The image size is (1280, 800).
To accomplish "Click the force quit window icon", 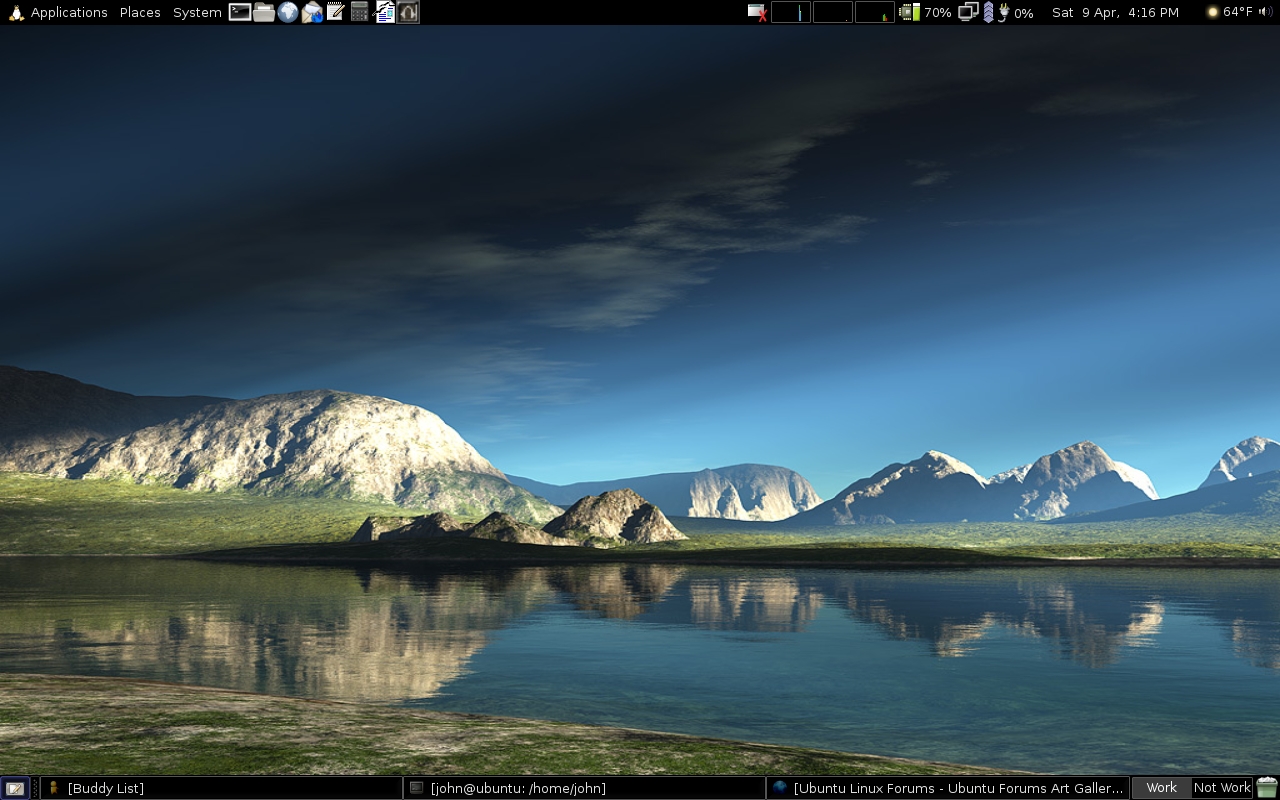I will tap(757, 12).
